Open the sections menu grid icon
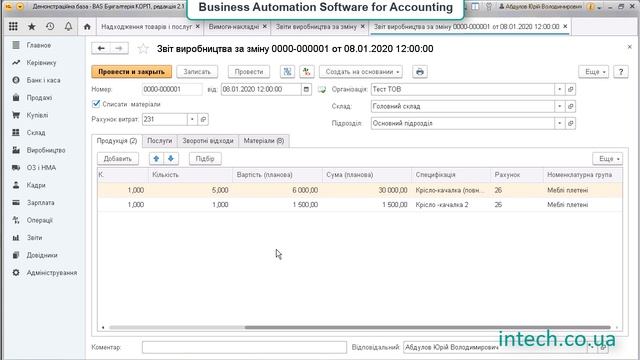Viewport: 640px width, 360px height. click(x=13, y=27)
